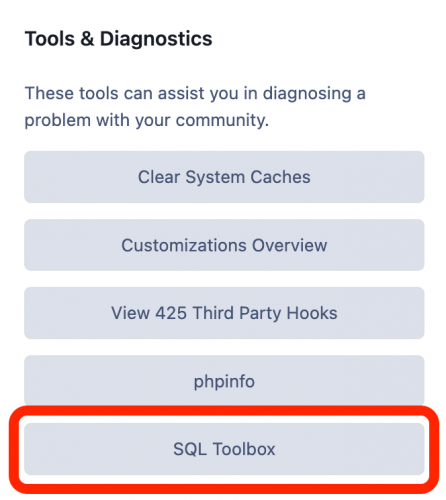The image size is (446, 500).
Task: Inspect the 425 third party hooks
Action: tap(224, 313)
